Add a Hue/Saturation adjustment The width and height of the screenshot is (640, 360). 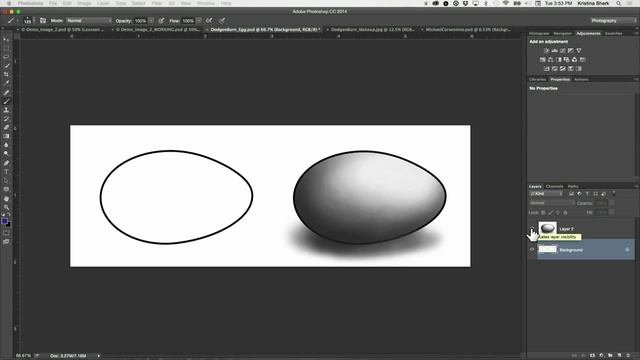pos(542,60)
